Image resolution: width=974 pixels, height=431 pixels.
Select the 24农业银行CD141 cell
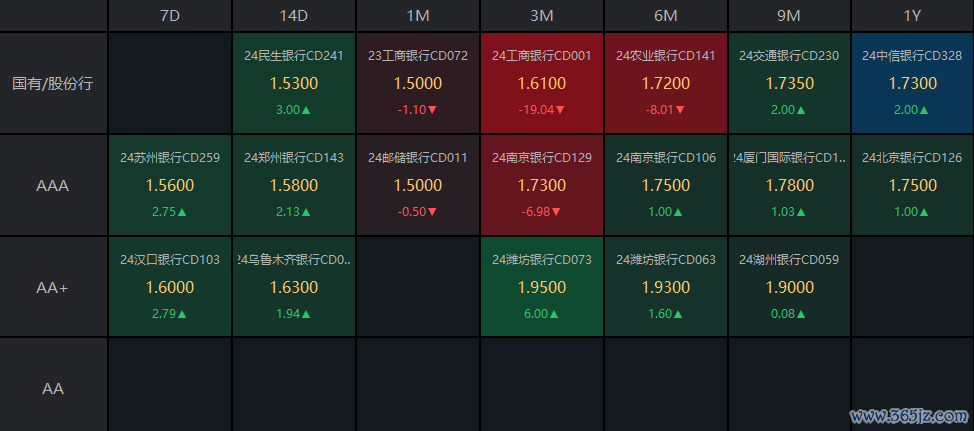point(666,84)
